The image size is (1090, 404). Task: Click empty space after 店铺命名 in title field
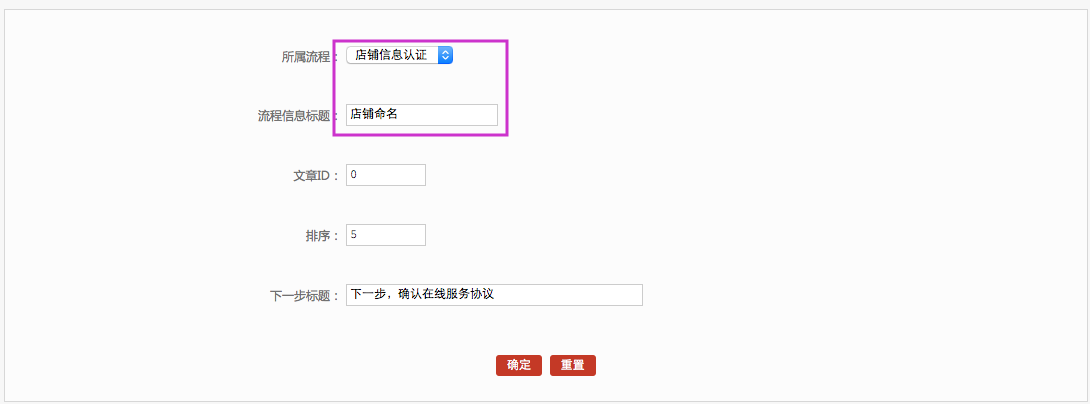pos(455,115)
